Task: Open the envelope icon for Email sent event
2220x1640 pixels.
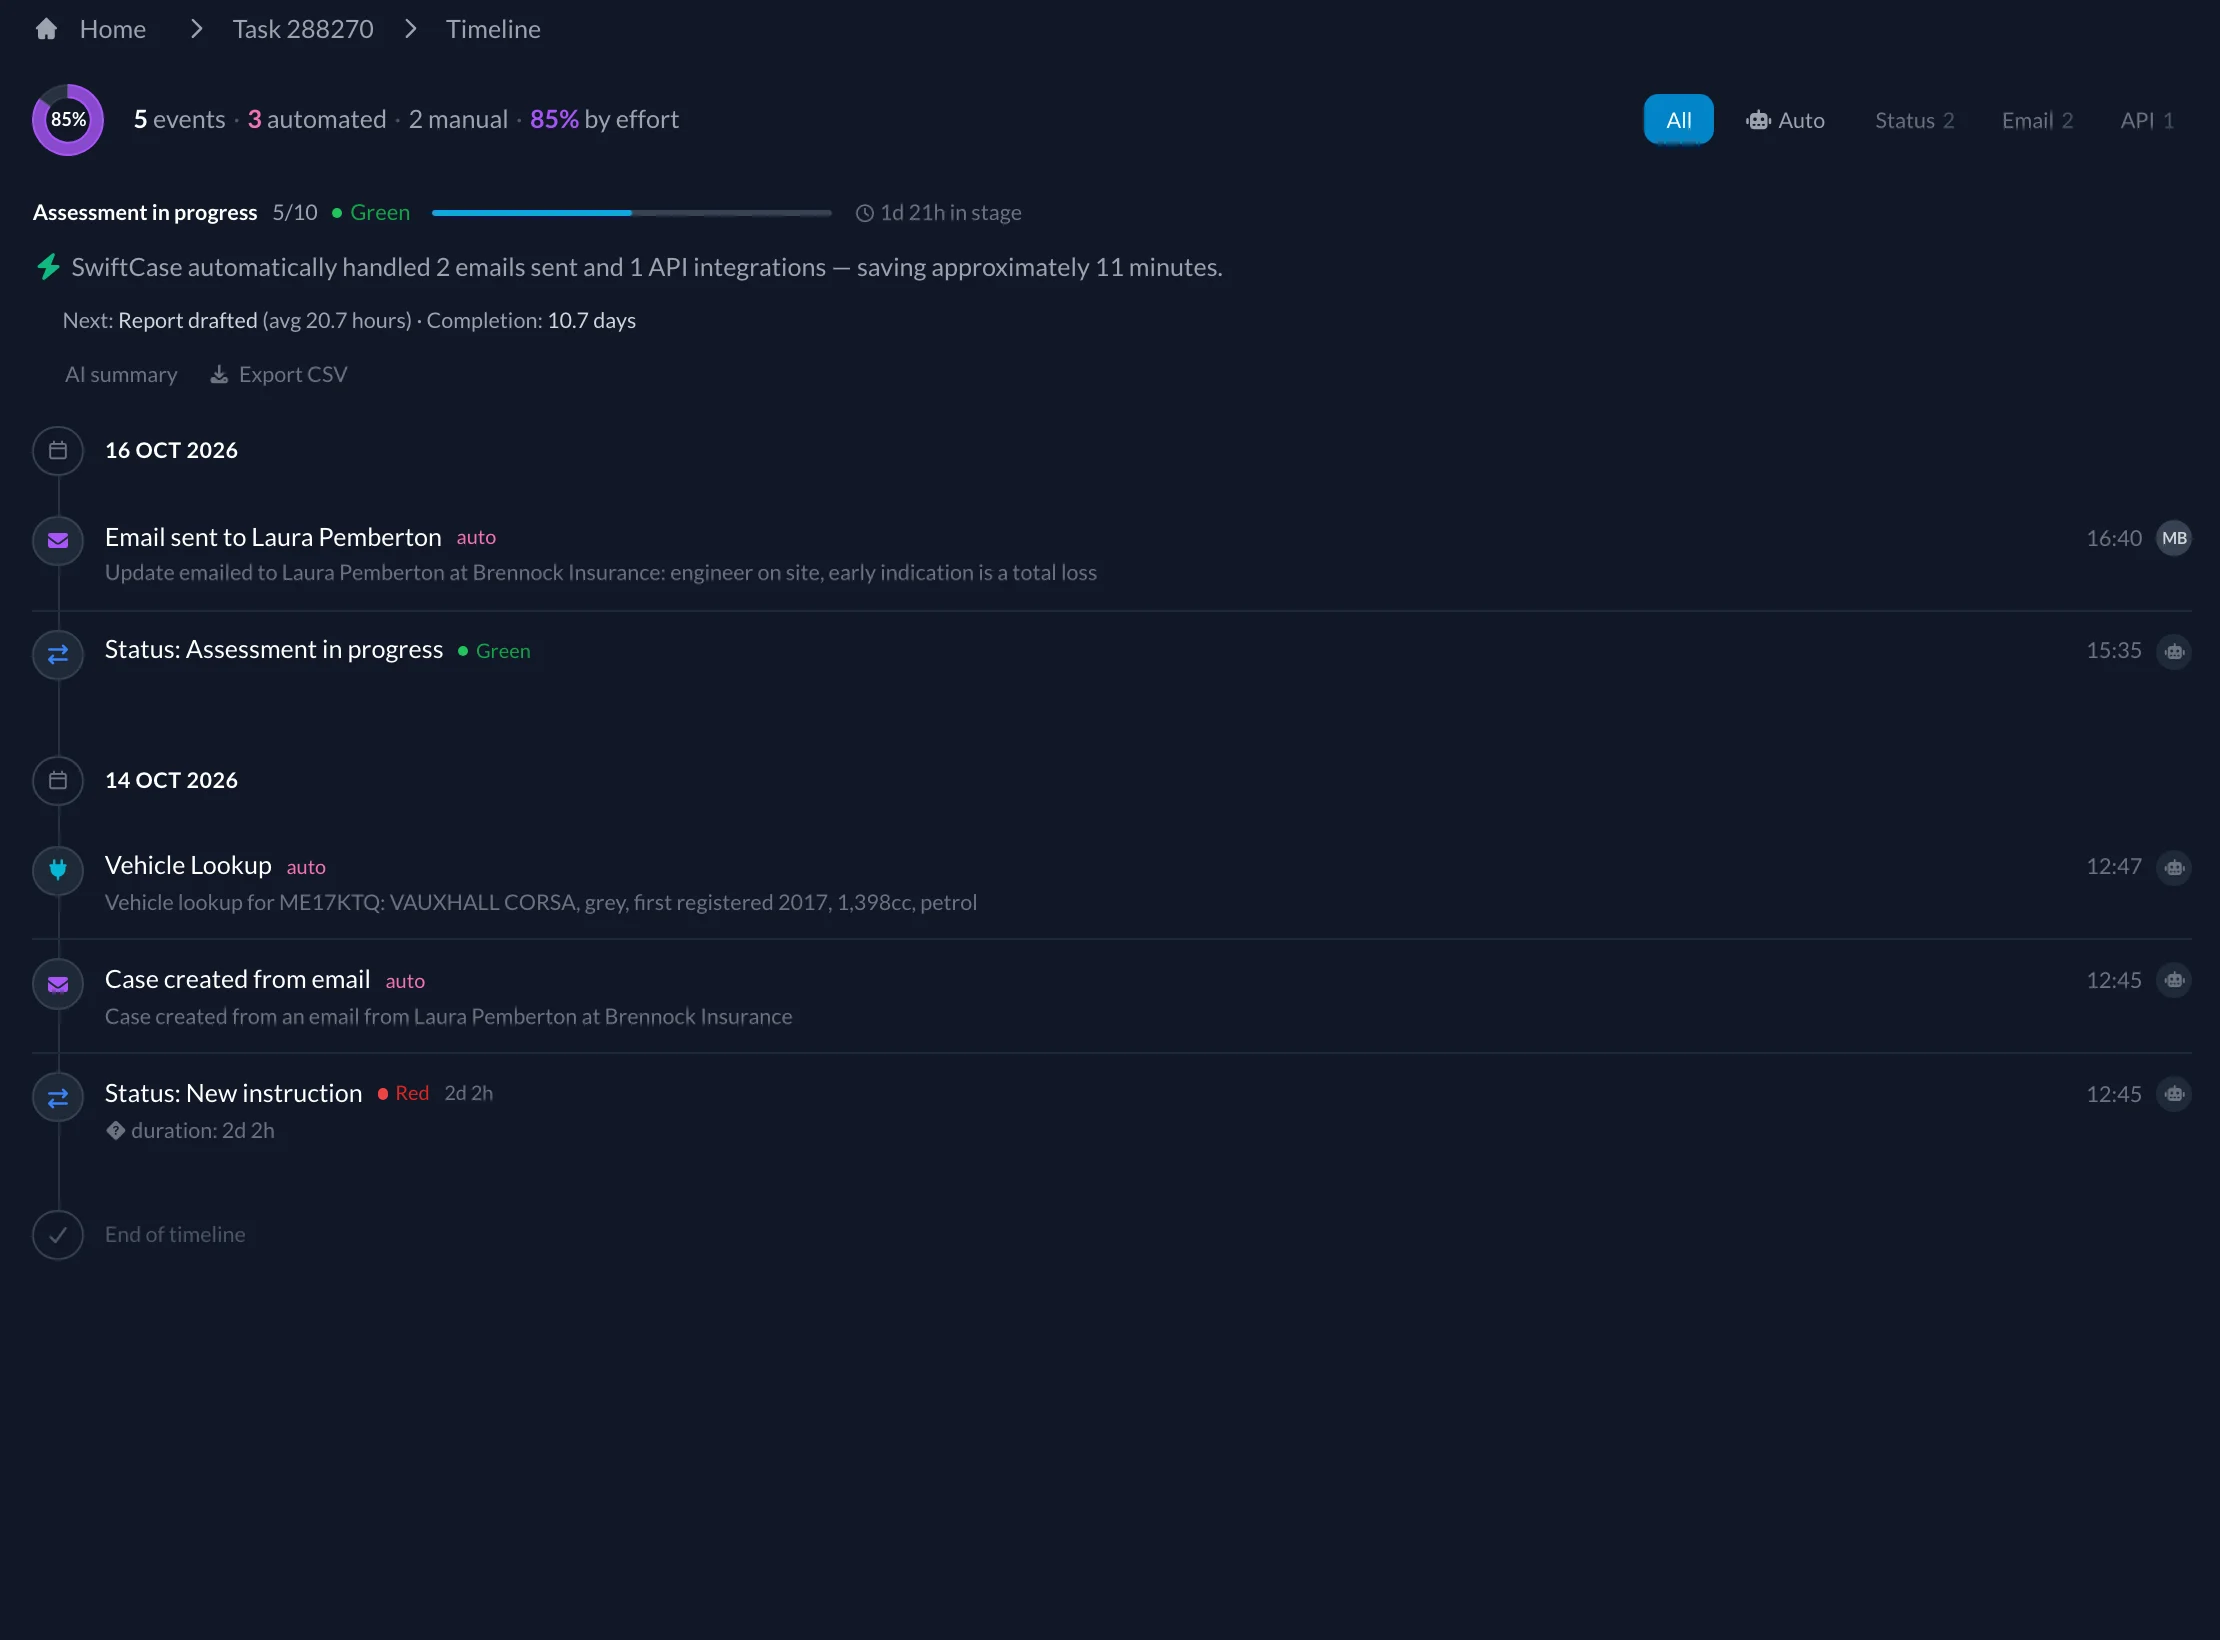Action: pos(58,540)
